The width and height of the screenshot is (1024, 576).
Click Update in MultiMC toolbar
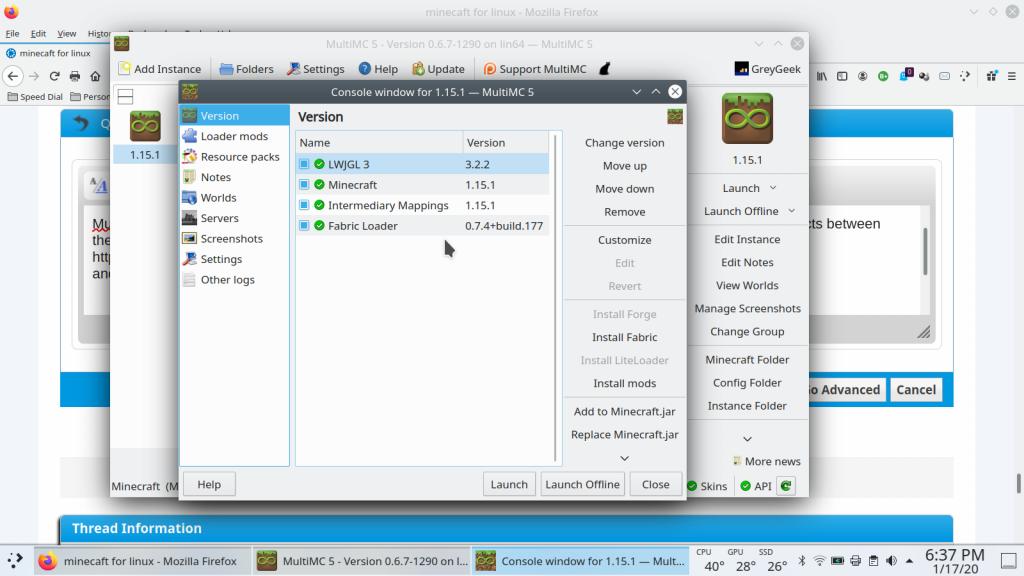tap(438, 69)
